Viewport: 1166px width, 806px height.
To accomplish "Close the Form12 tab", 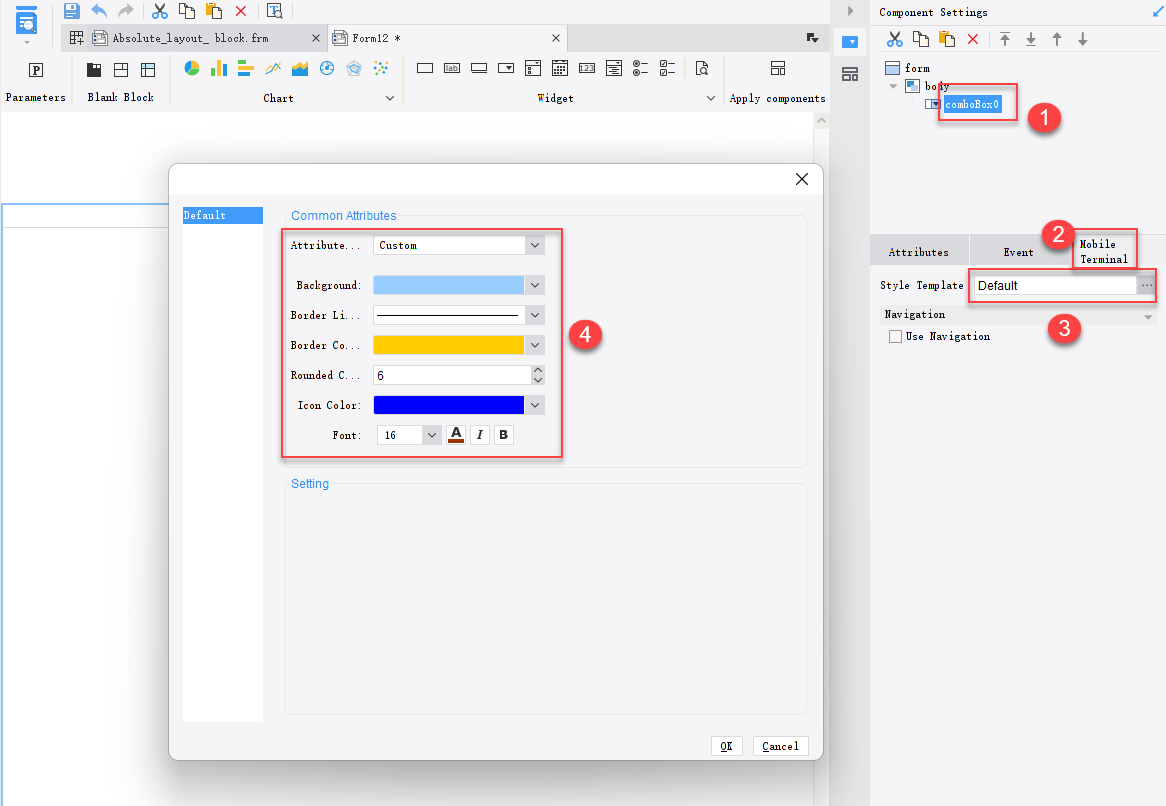I will (555, 38).
